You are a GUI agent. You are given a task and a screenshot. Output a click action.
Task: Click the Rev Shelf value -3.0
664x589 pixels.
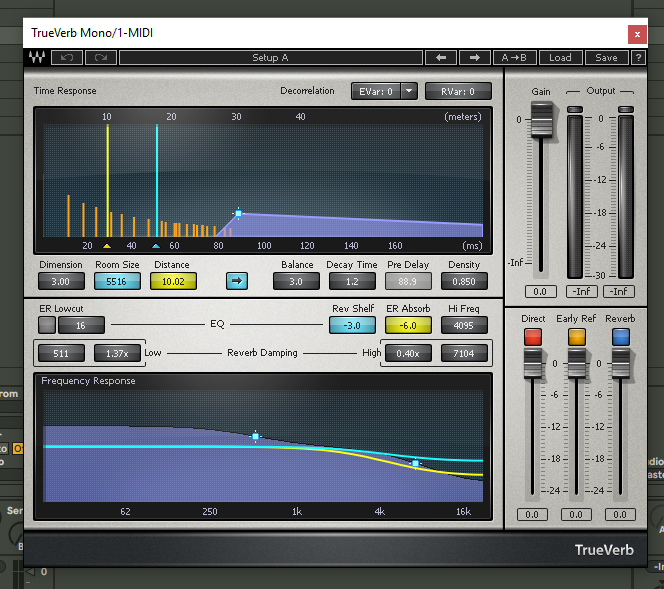pyautogui.click(x=352, y=325)
